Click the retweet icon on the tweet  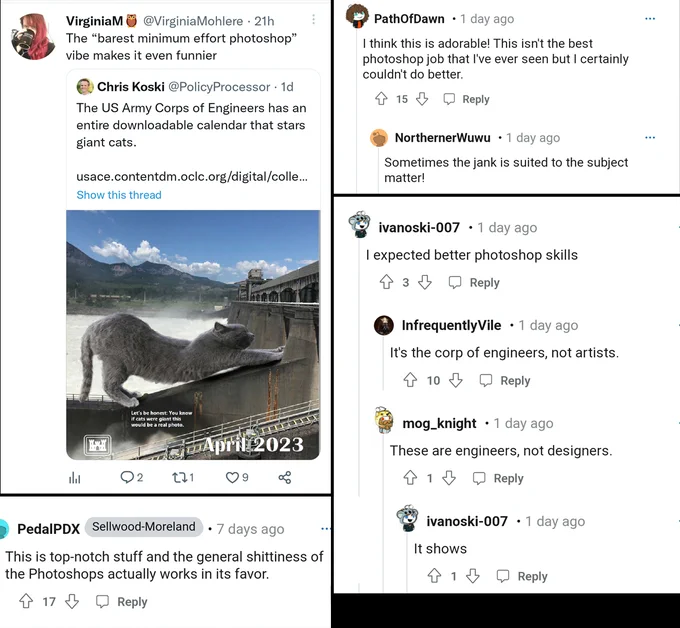pyautogui.click(x=179, y=478)
